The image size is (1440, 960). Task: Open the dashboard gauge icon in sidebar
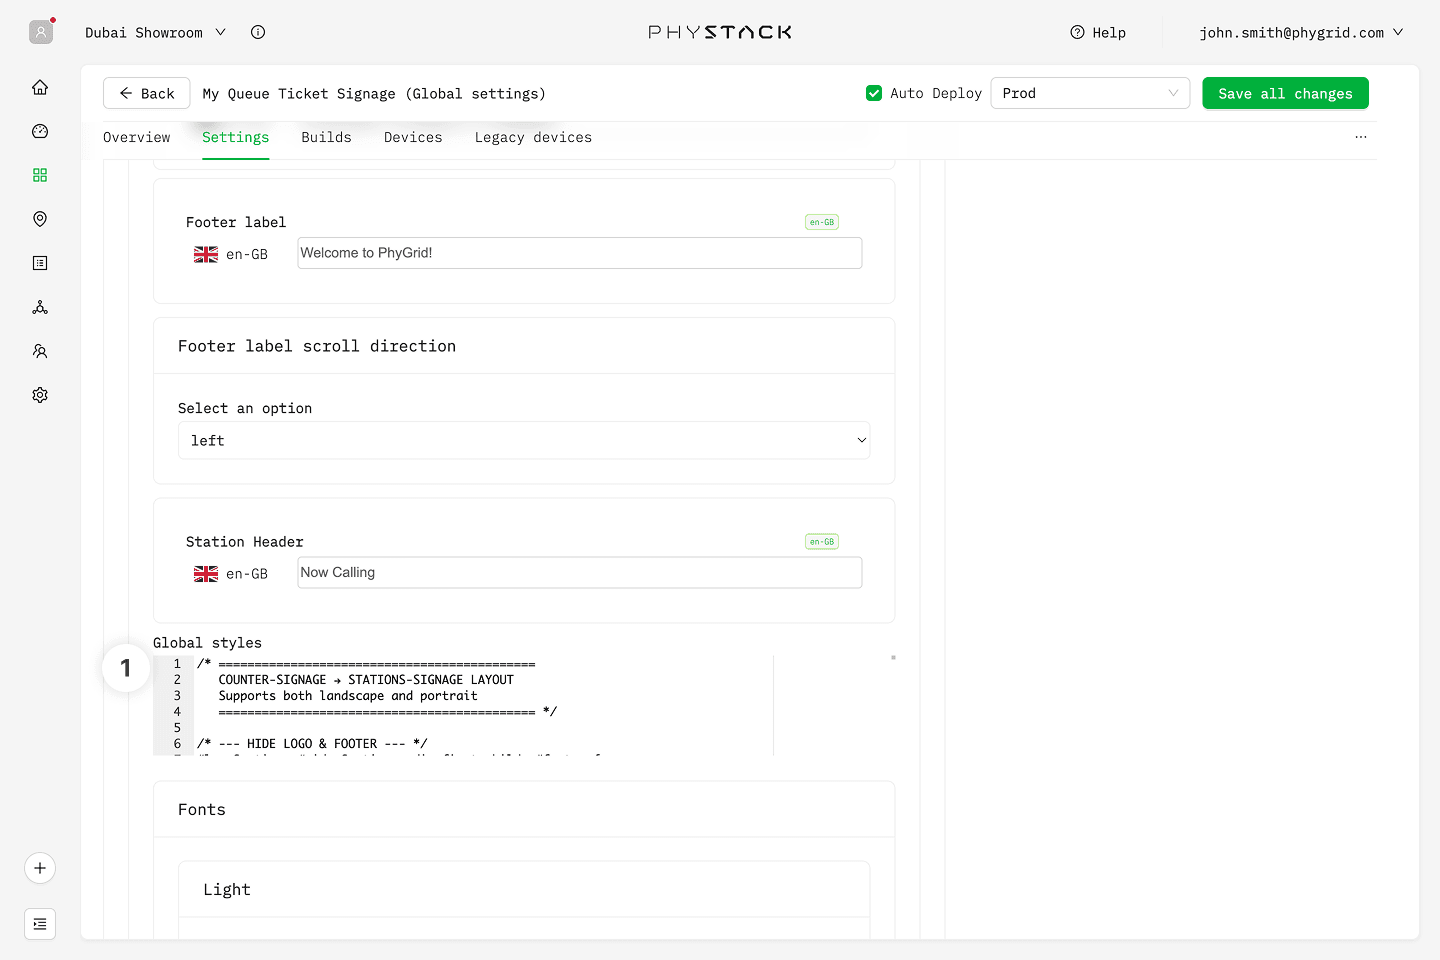(x=40, y=131)
